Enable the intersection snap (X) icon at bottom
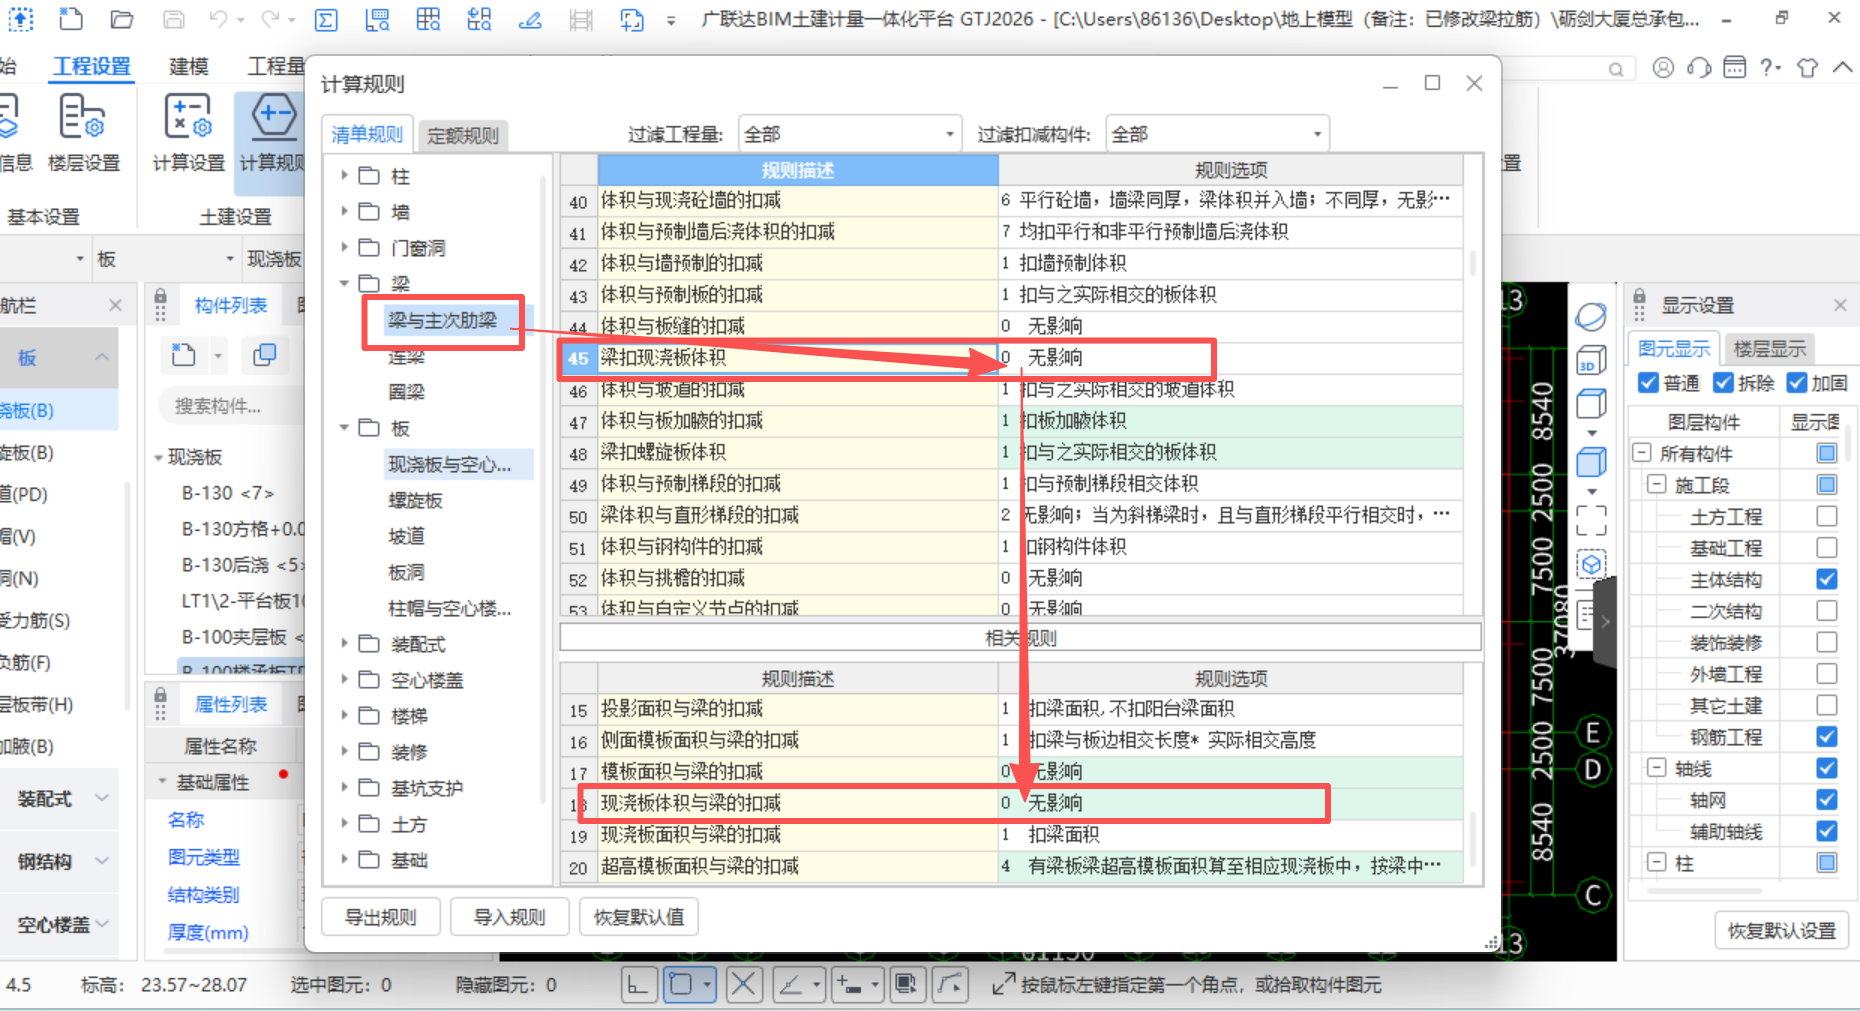The image size is (1860, 1011). pos(744,984)
